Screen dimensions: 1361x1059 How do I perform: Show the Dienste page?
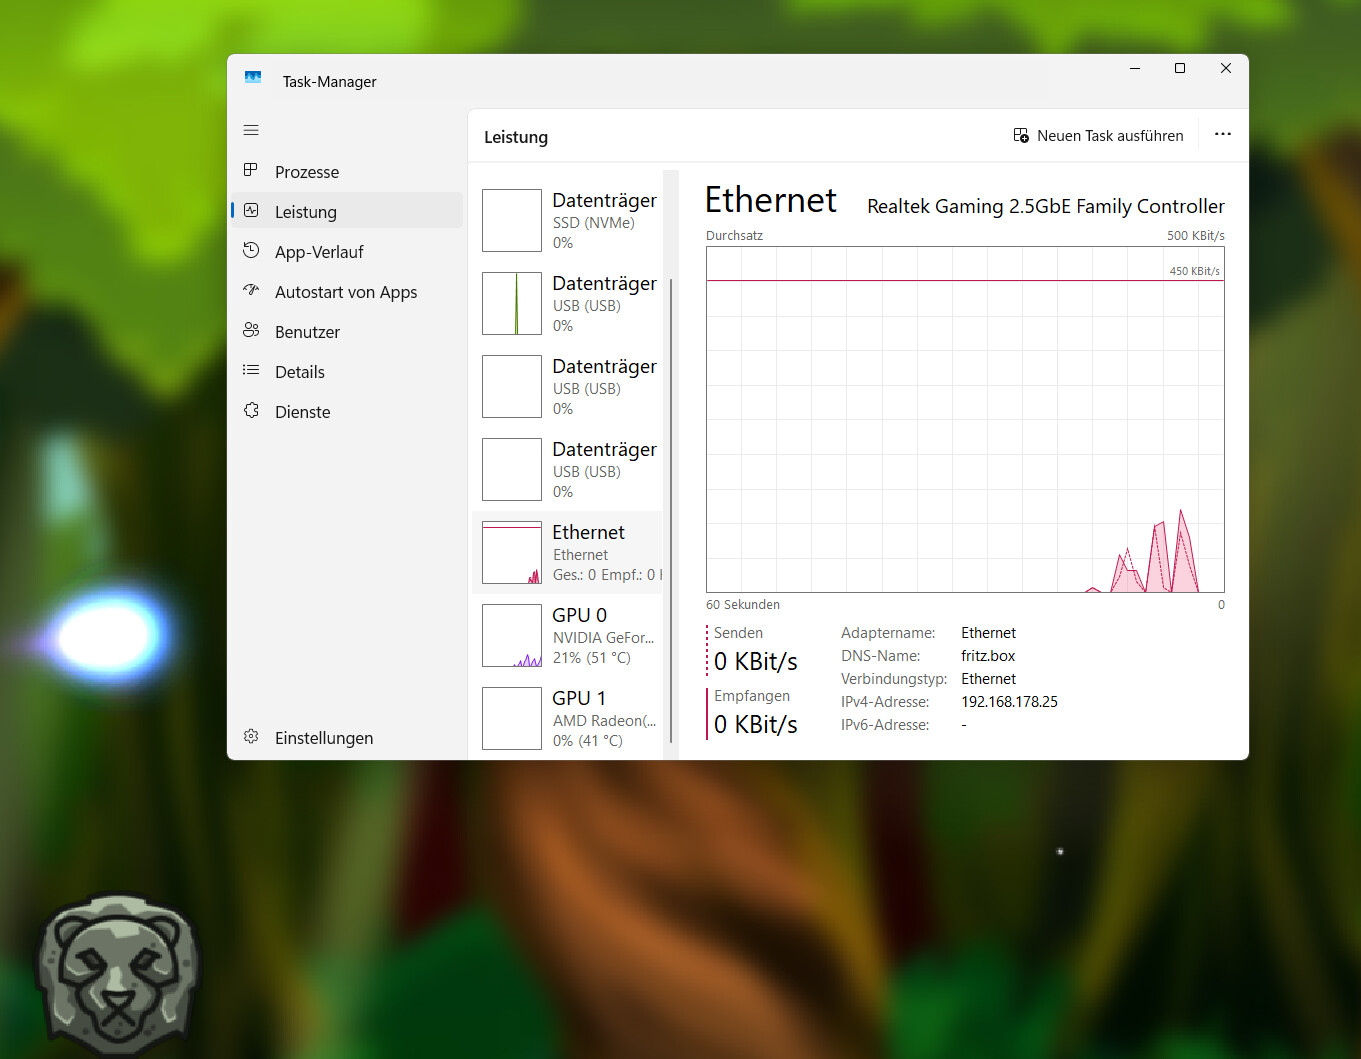[x=347, y=412]
